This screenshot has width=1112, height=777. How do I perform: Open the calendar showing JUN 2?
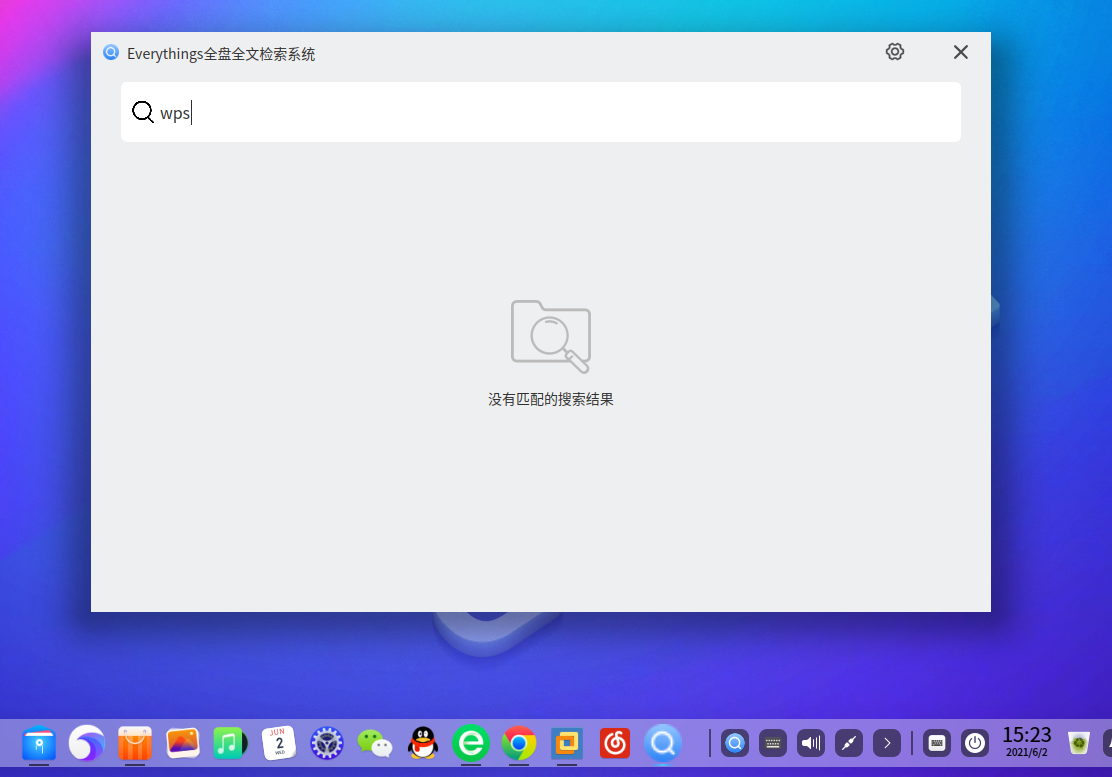coord(279,744)
